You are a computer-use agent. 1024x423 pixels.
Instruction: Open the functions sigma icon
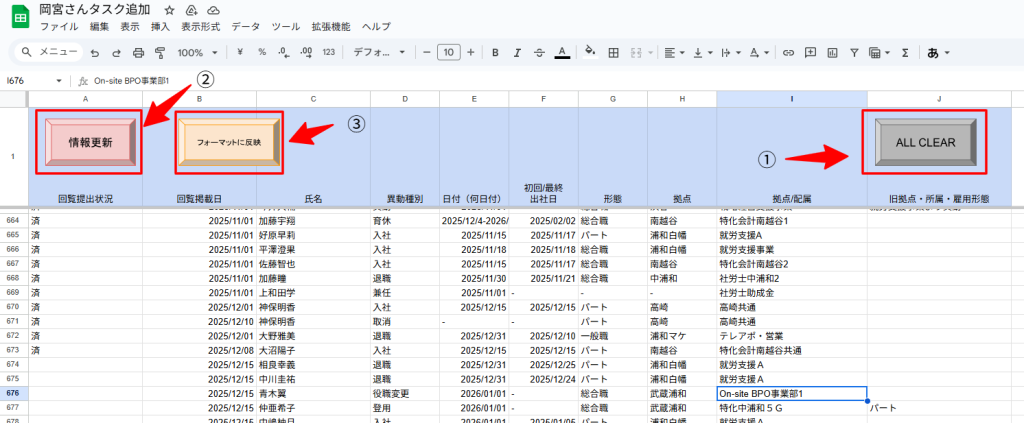[905, 52]
